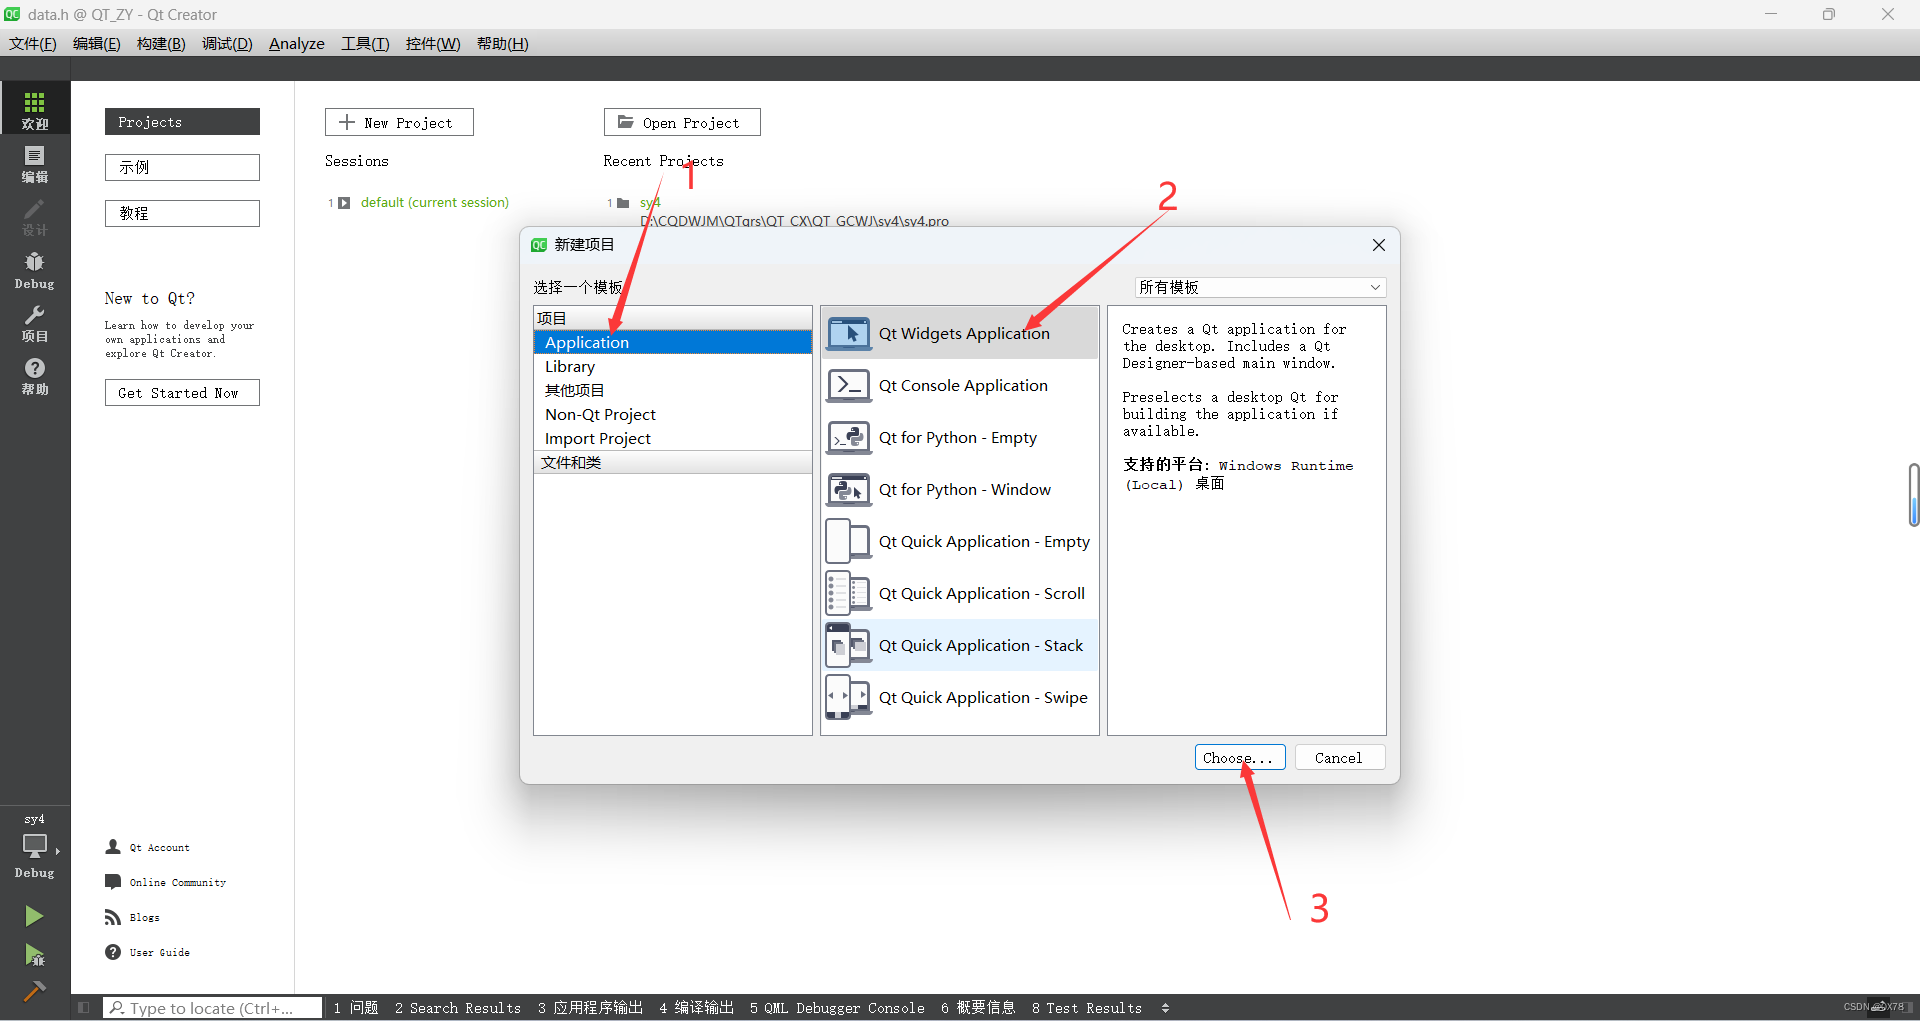1920x1021 pixels.
Task: Open the 构建(B) menu
Action: 161,44
